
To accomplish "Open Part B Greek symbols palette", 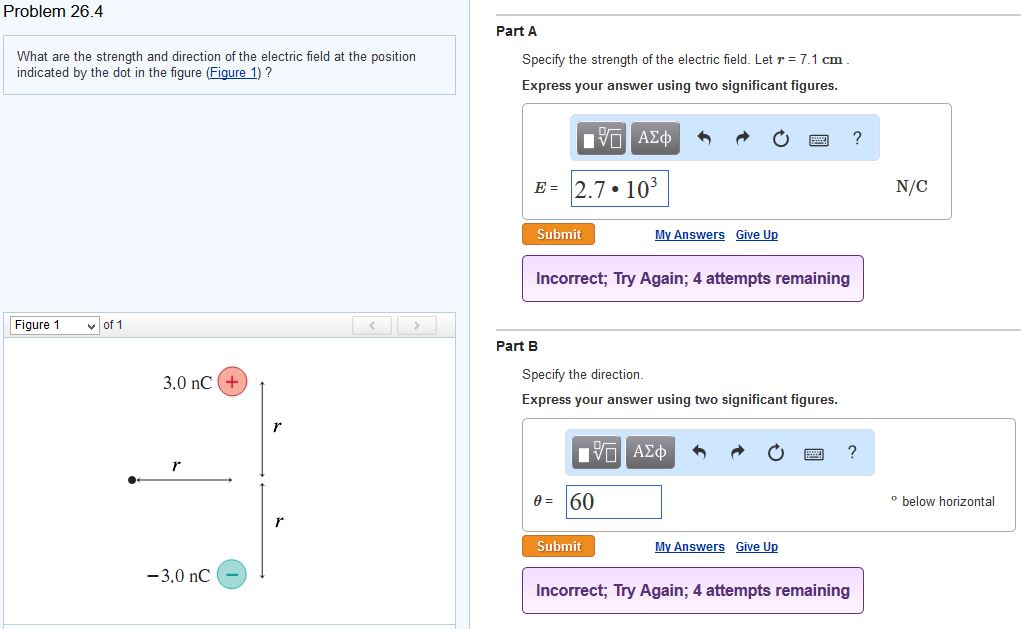I will pos(650,453).
